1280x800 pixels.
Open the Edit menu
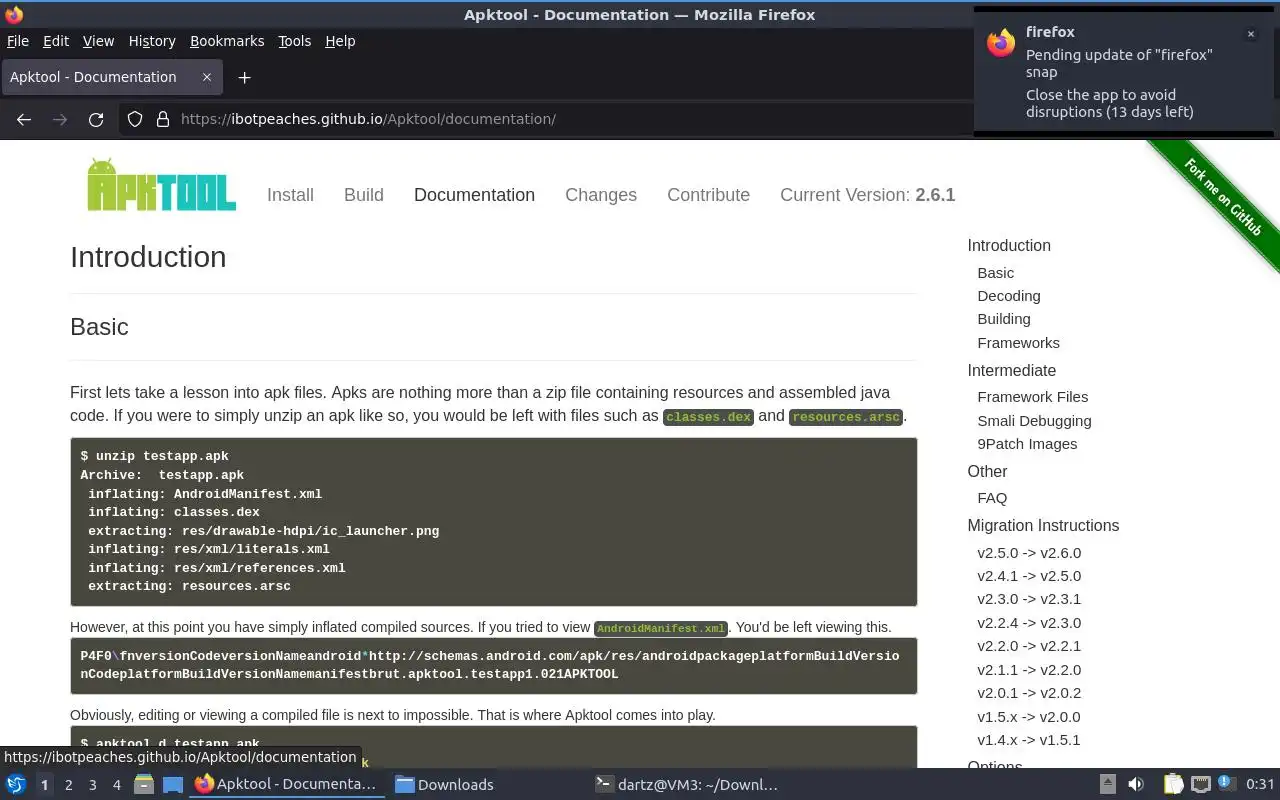pyautogui.click(x=56, y=41)
